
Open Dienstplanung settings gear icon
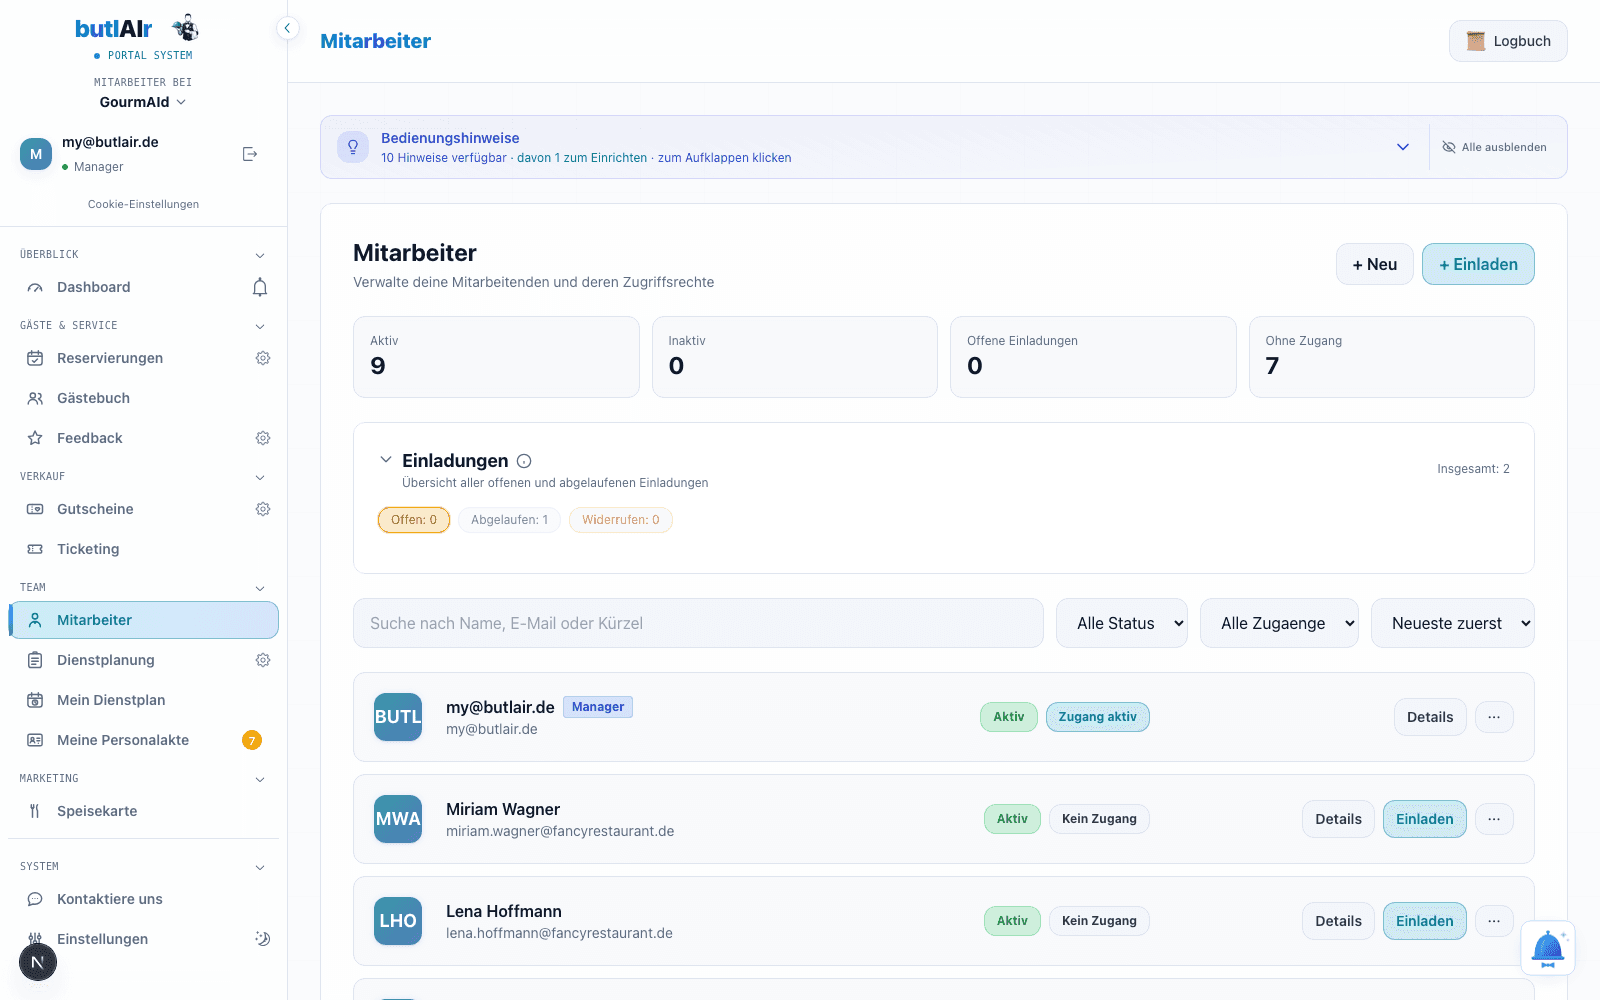263,660
